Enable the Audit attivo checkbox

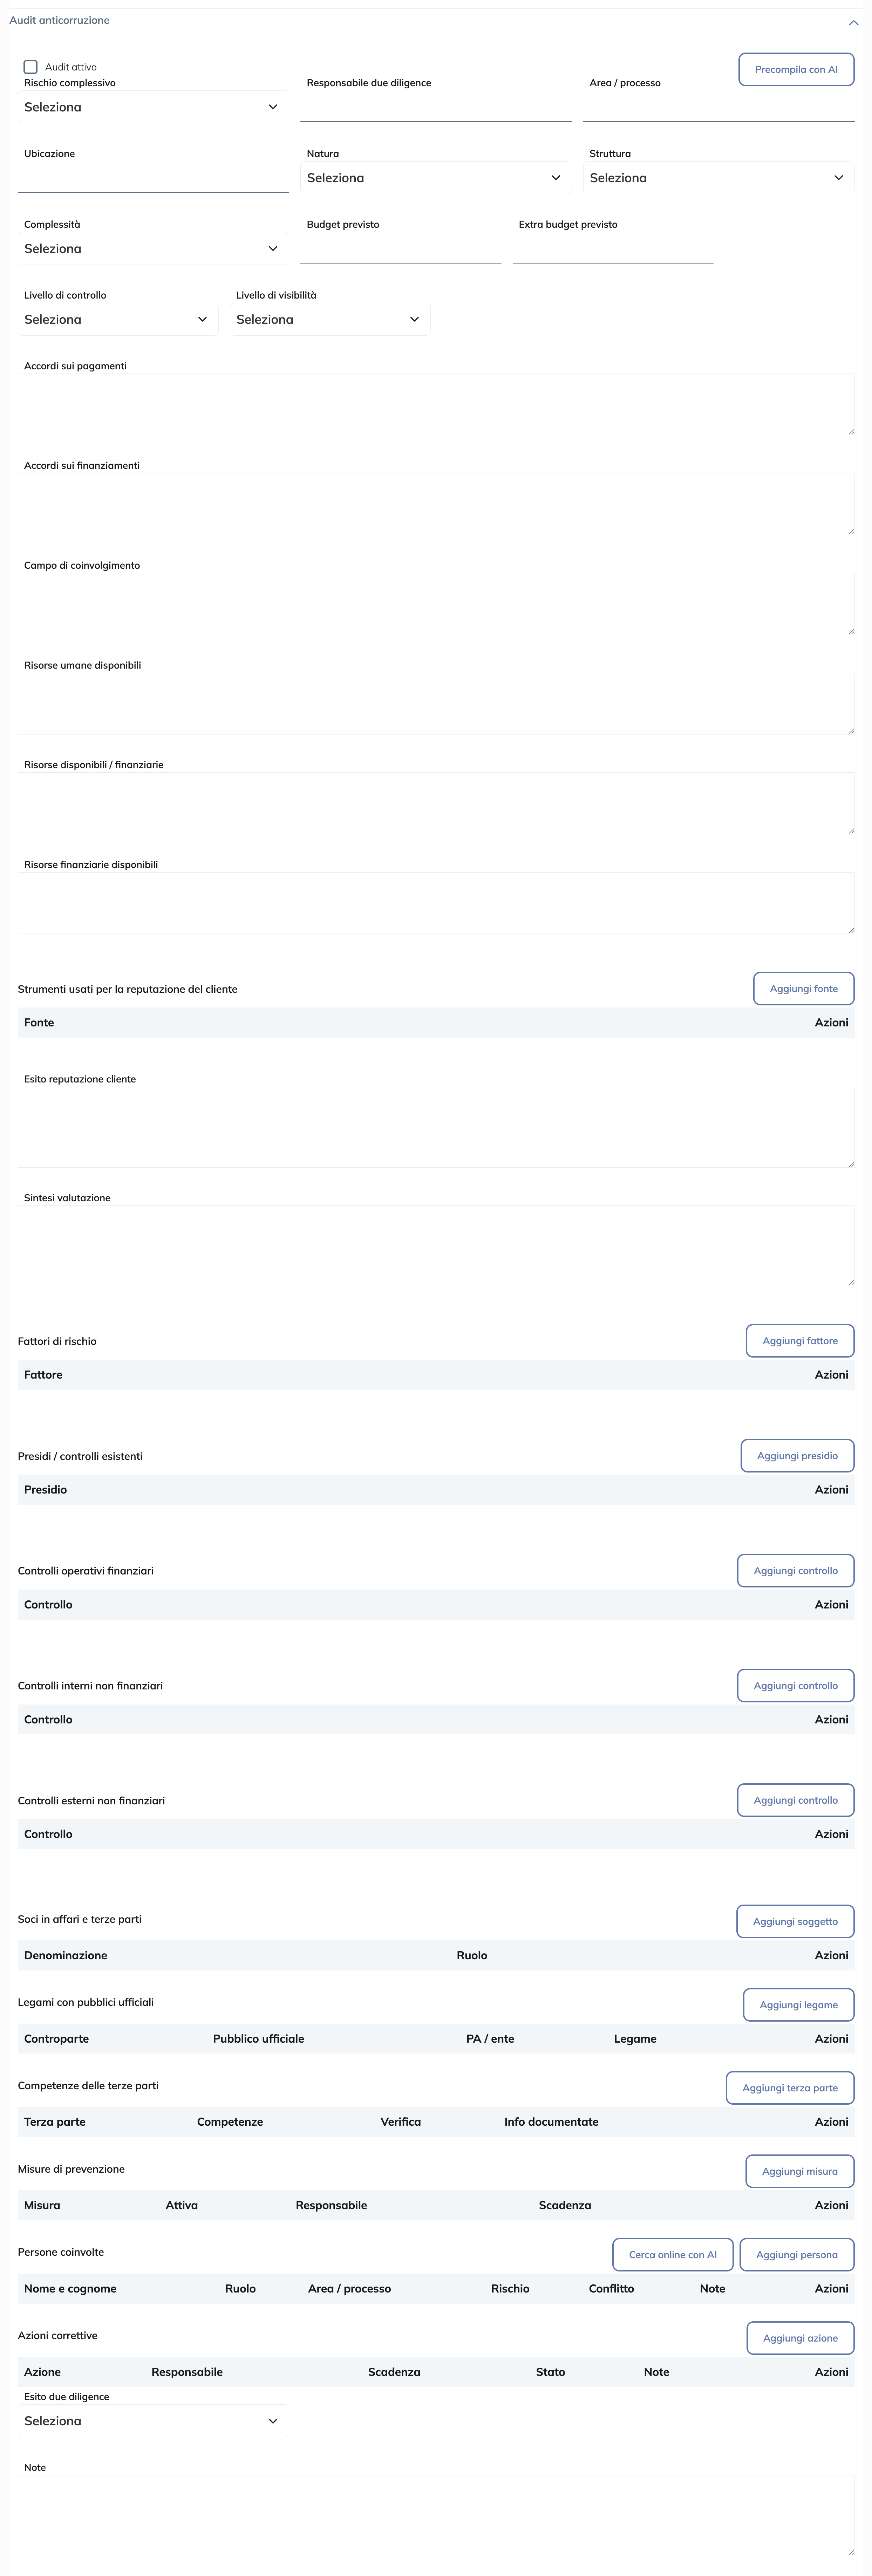click(30, 67)
